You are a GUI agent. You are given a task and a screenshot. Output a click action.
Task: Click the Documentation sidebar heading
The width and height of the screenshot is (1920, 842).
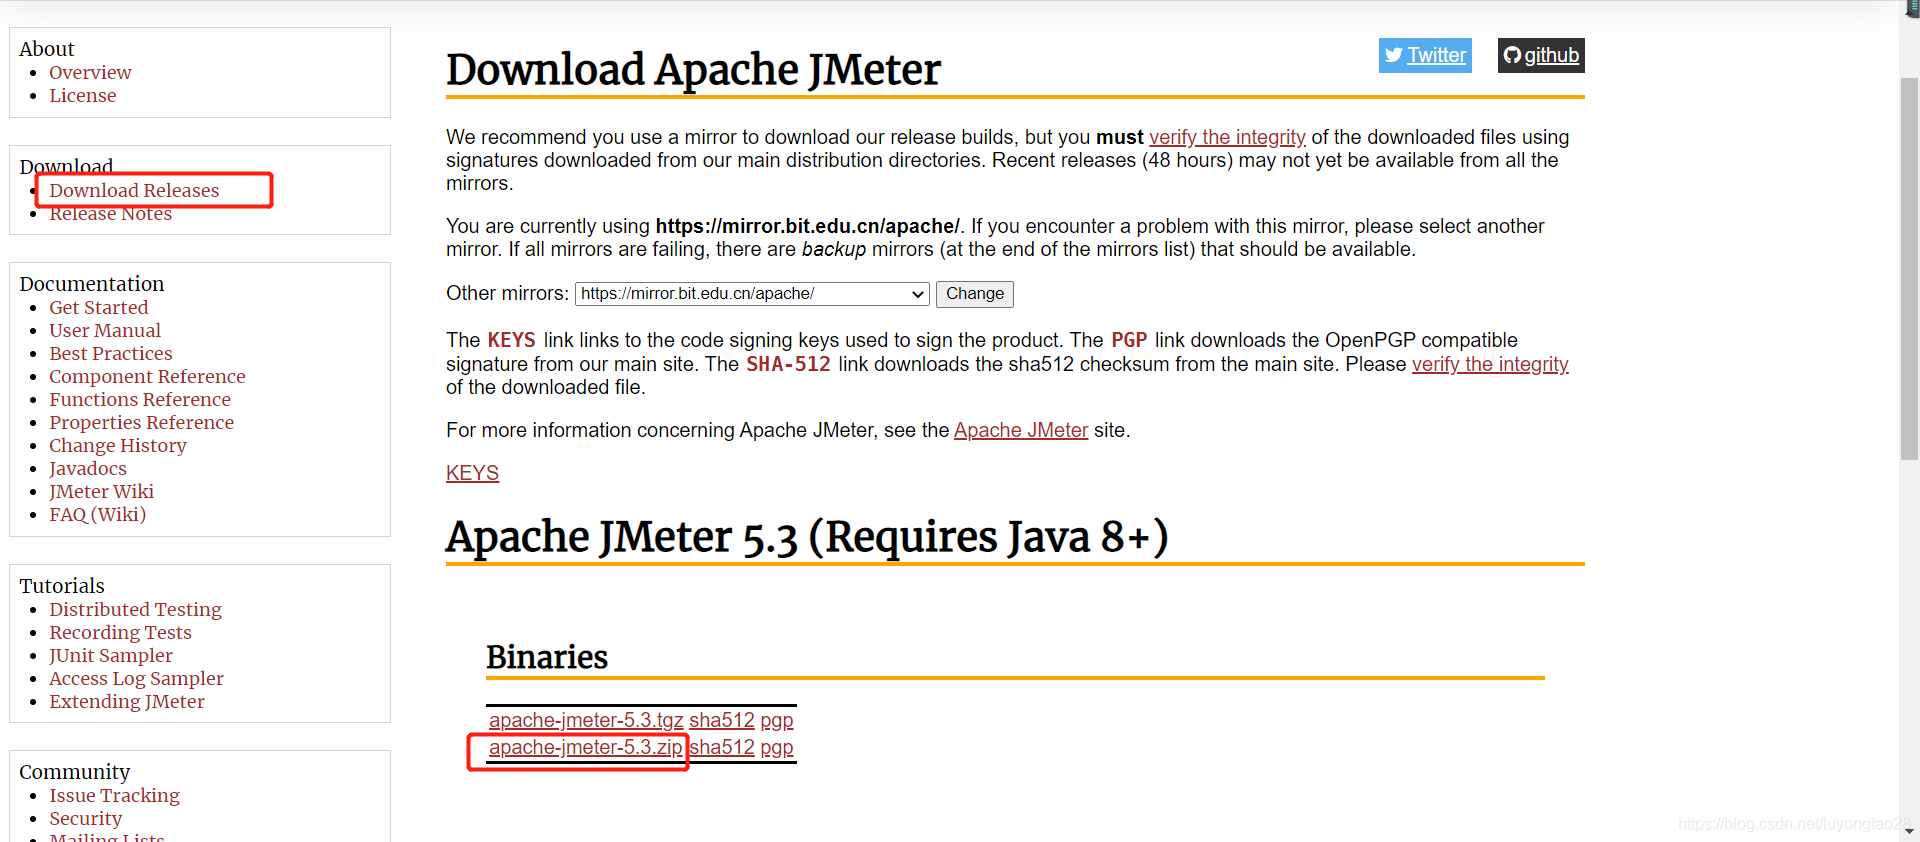click(x=92, y=284)
